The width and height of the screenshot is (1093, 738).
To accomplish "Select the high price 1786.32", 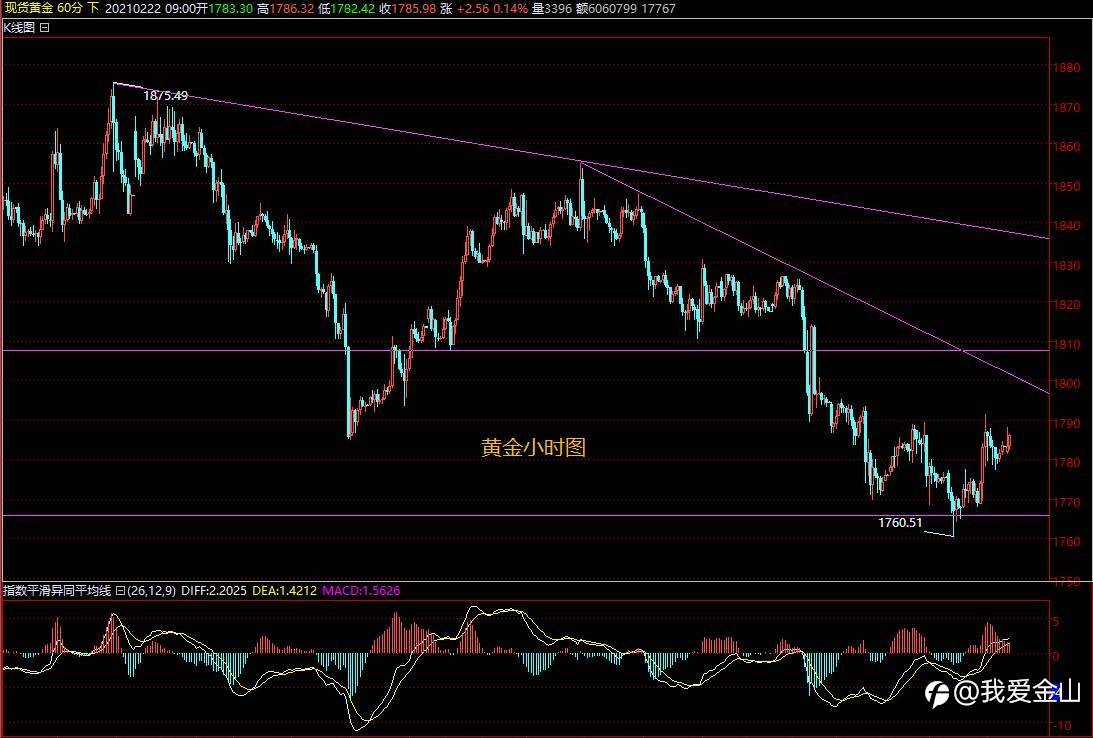I will click(x=291, y=8).
